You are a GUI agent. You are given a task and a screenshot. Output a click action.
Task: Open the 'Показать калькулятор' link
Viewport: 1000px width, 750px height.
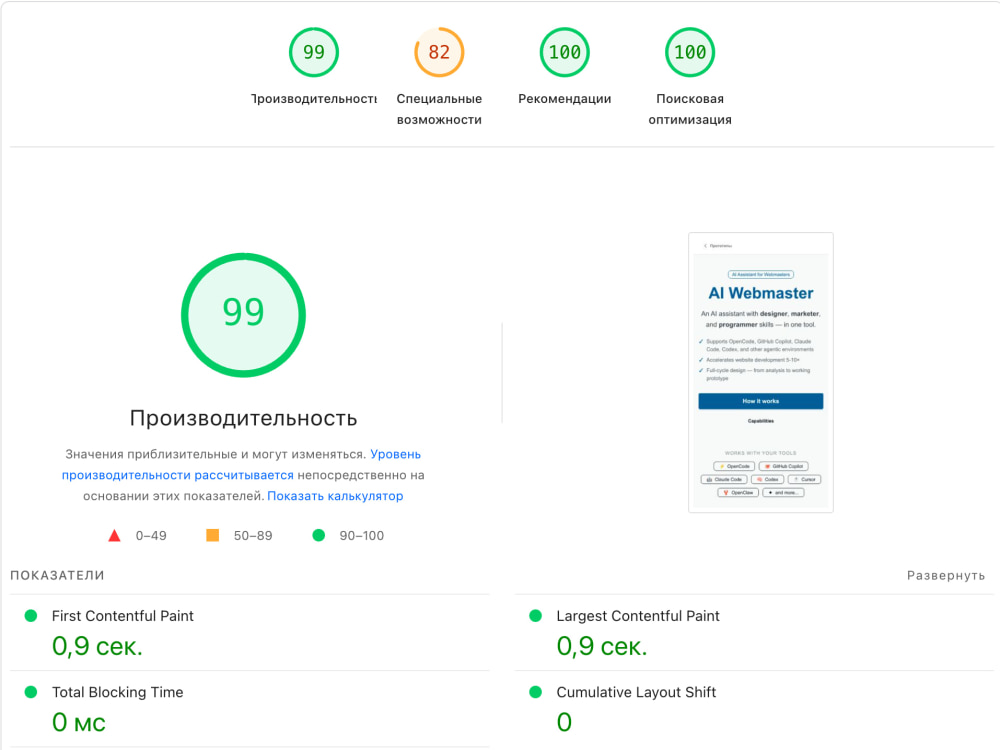coord(335,496)
